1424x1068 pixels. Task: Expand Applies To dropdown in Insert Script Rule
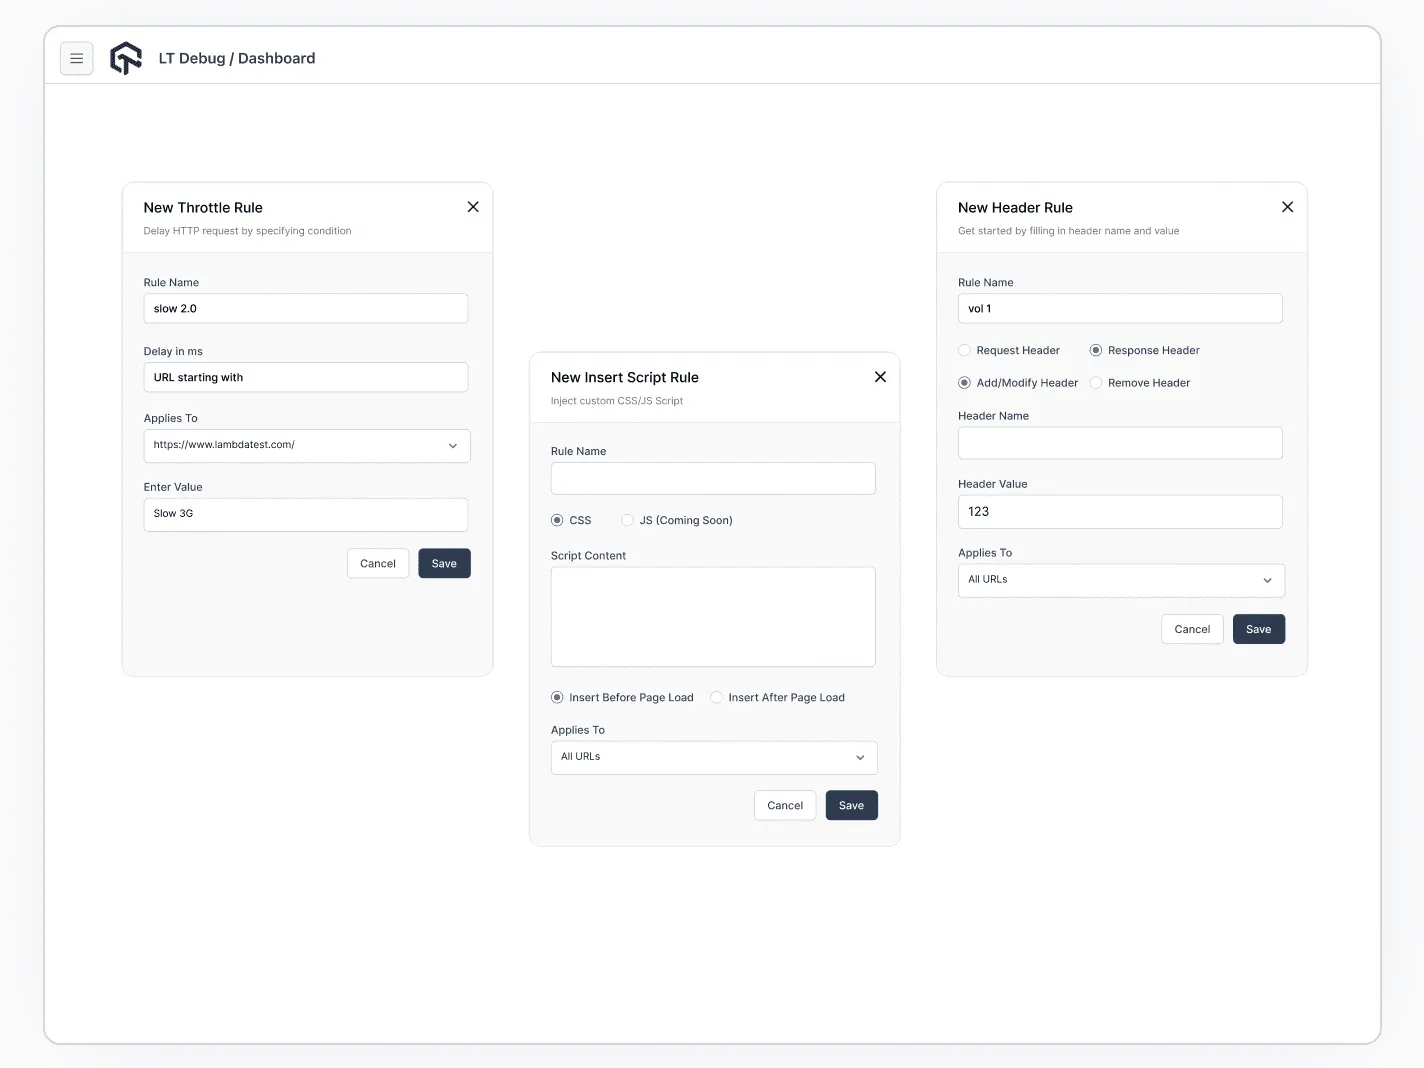coord(714,758)
